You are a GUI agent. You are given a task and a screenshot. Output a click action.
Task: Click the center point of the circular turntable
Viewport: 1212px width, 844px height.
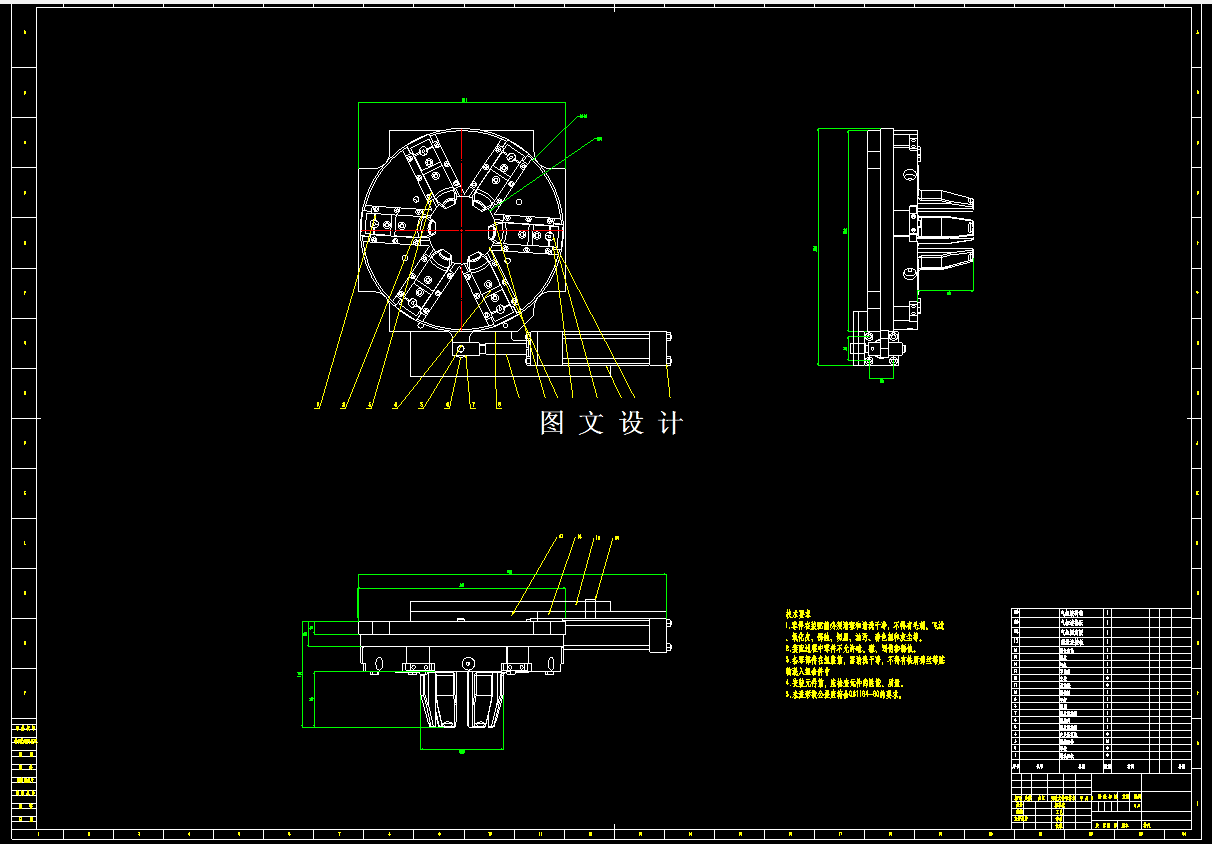462,229
